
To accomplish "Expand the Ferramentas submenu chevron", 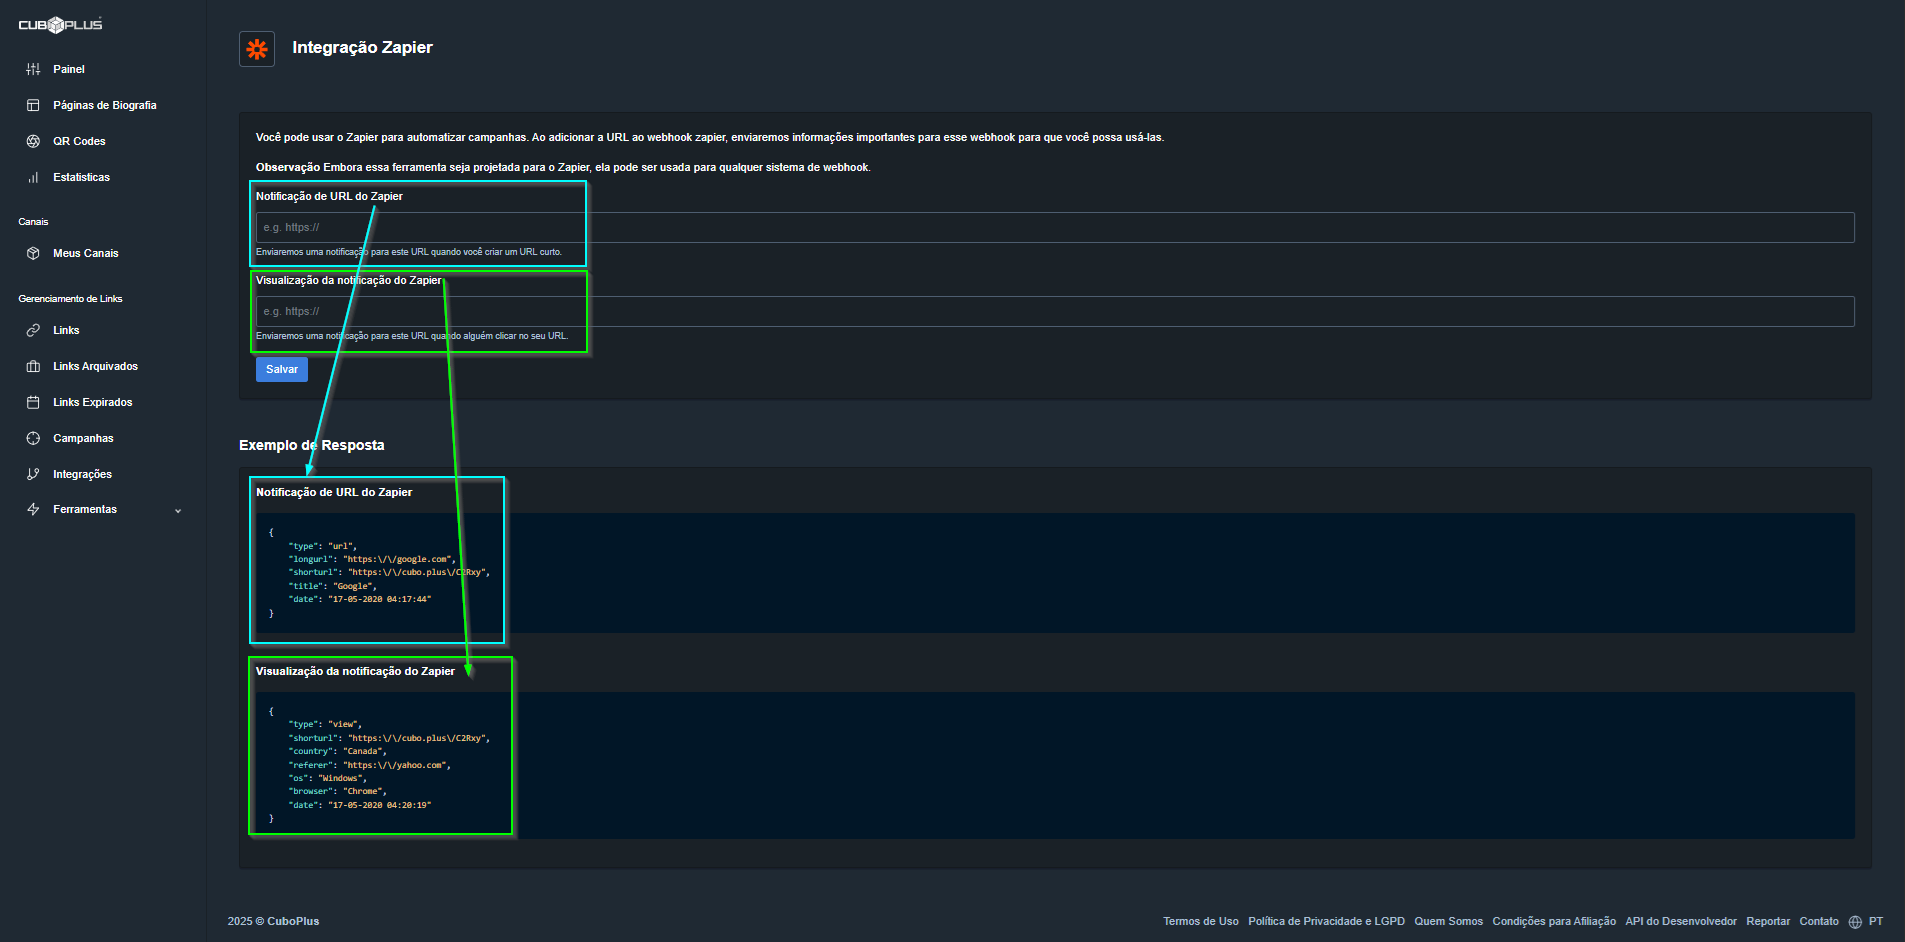I will (178, 510).
